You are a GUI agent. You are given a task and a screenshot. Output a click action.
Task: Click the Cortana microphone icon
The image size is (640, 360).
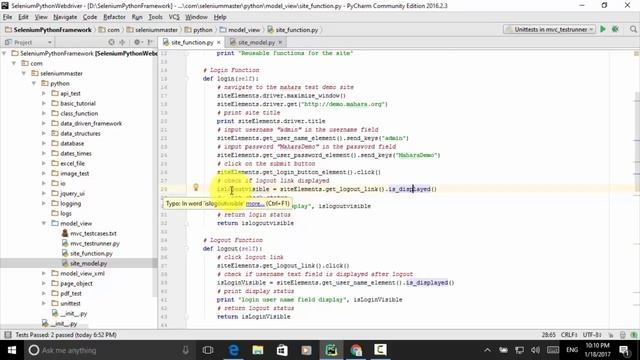pyautogui.click(x=185, y=350)
